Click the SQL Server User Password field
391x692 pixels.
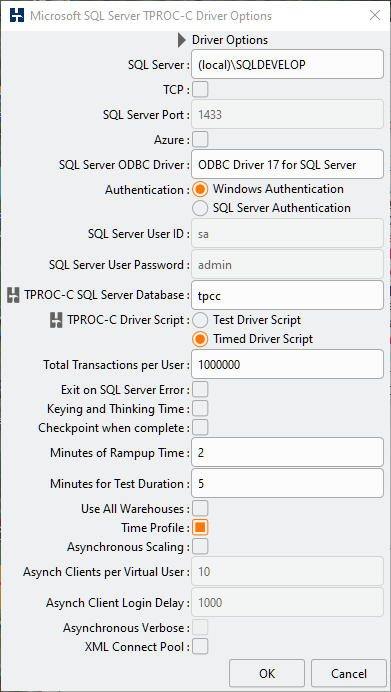(x=287, y=264)
